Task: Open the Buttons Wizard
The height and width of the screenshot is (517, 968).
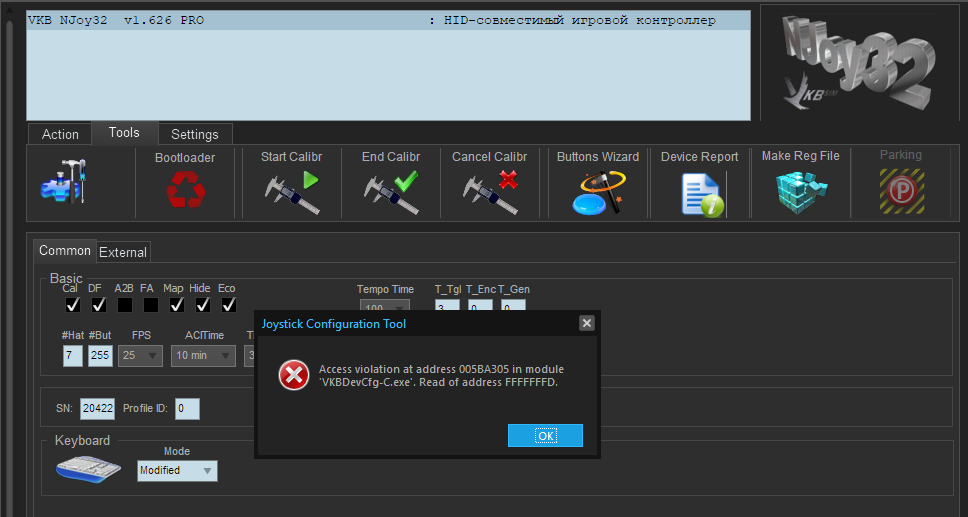Action: point(598,192)
